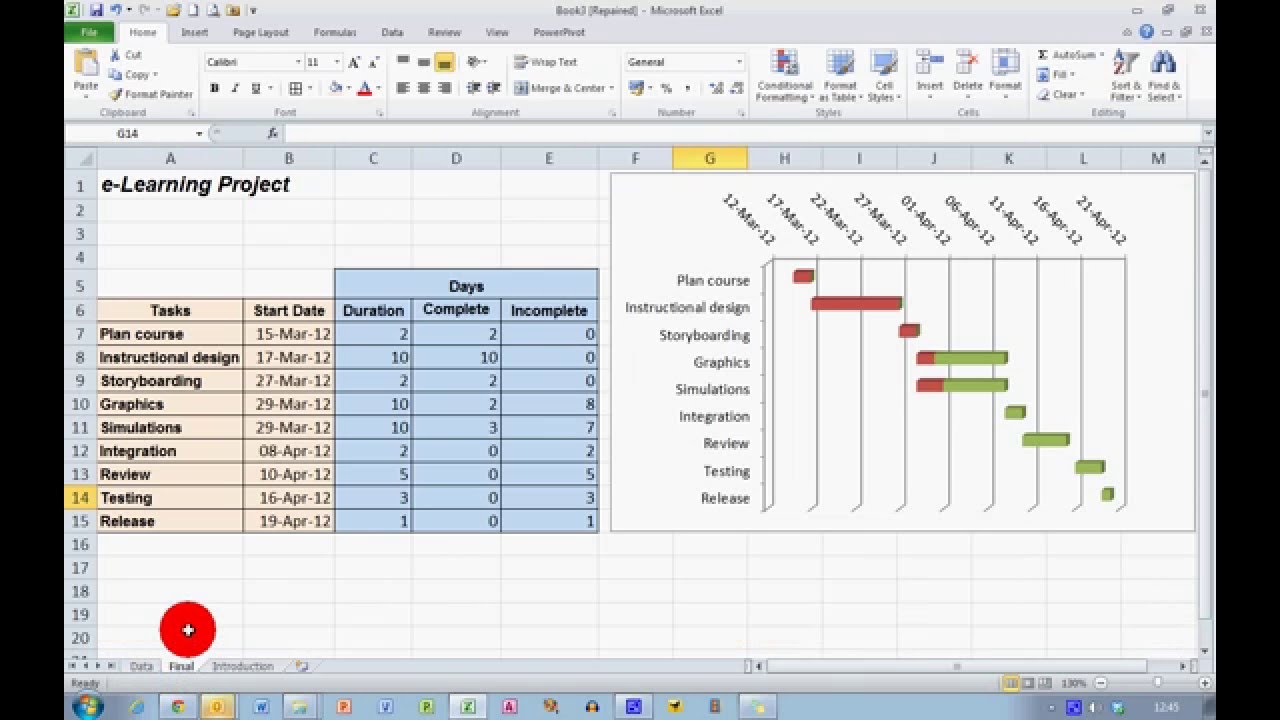Switch to Page Layout tab

click(260, 32)
